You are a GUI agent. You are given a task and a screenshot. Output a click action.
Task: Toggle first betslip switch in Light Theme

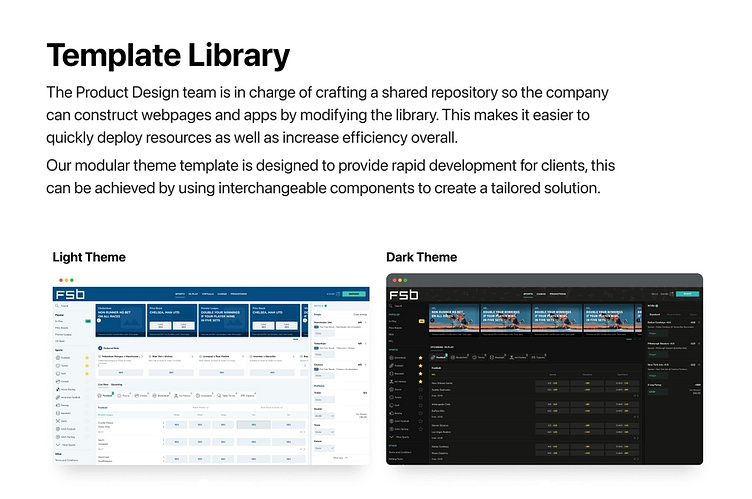(316, 327)
